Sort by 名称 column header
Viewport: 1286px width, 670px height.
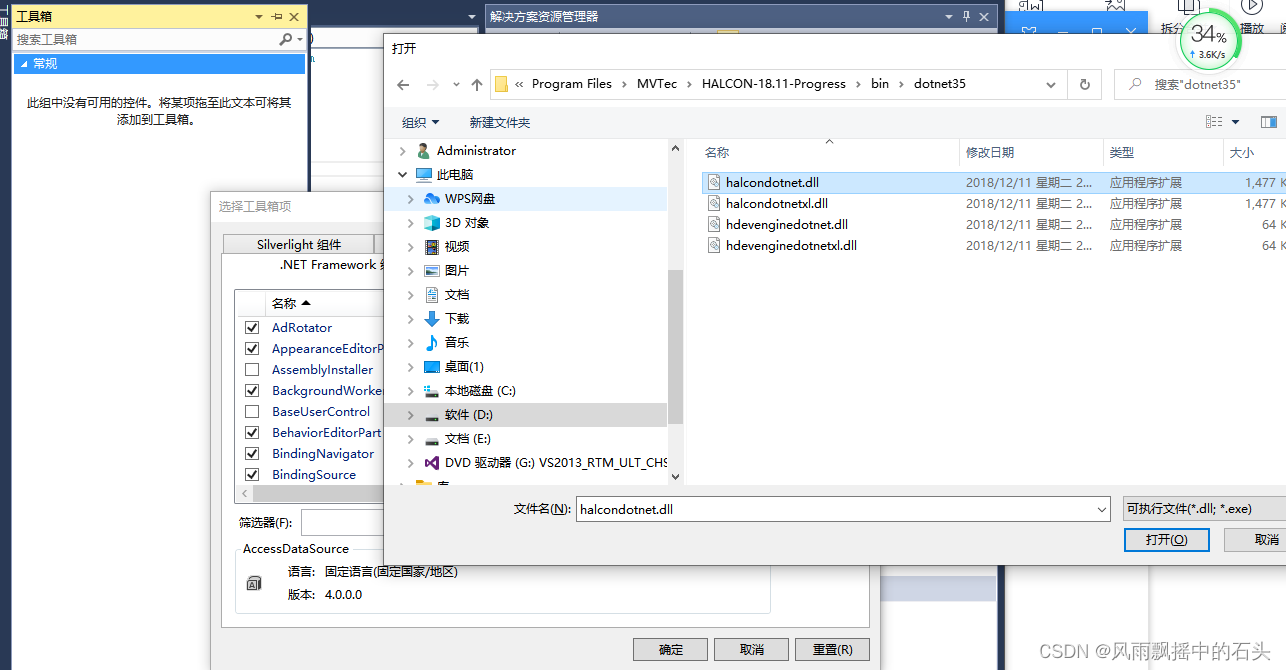(717, 152)
